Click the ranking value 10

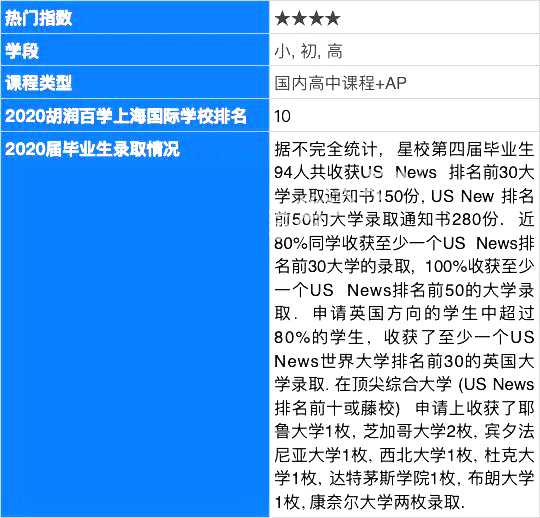(x=282, y=116)
